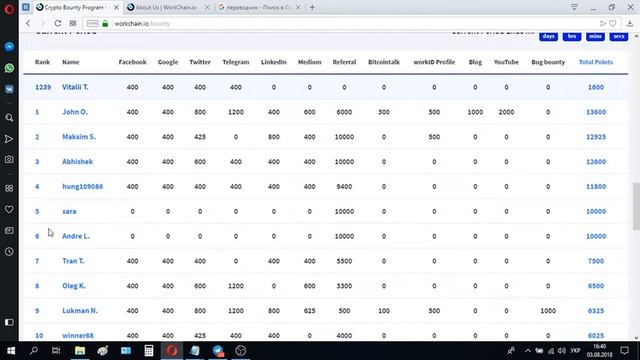Open Speed Dial grid icon in sidebar

(x=9, y=188)
